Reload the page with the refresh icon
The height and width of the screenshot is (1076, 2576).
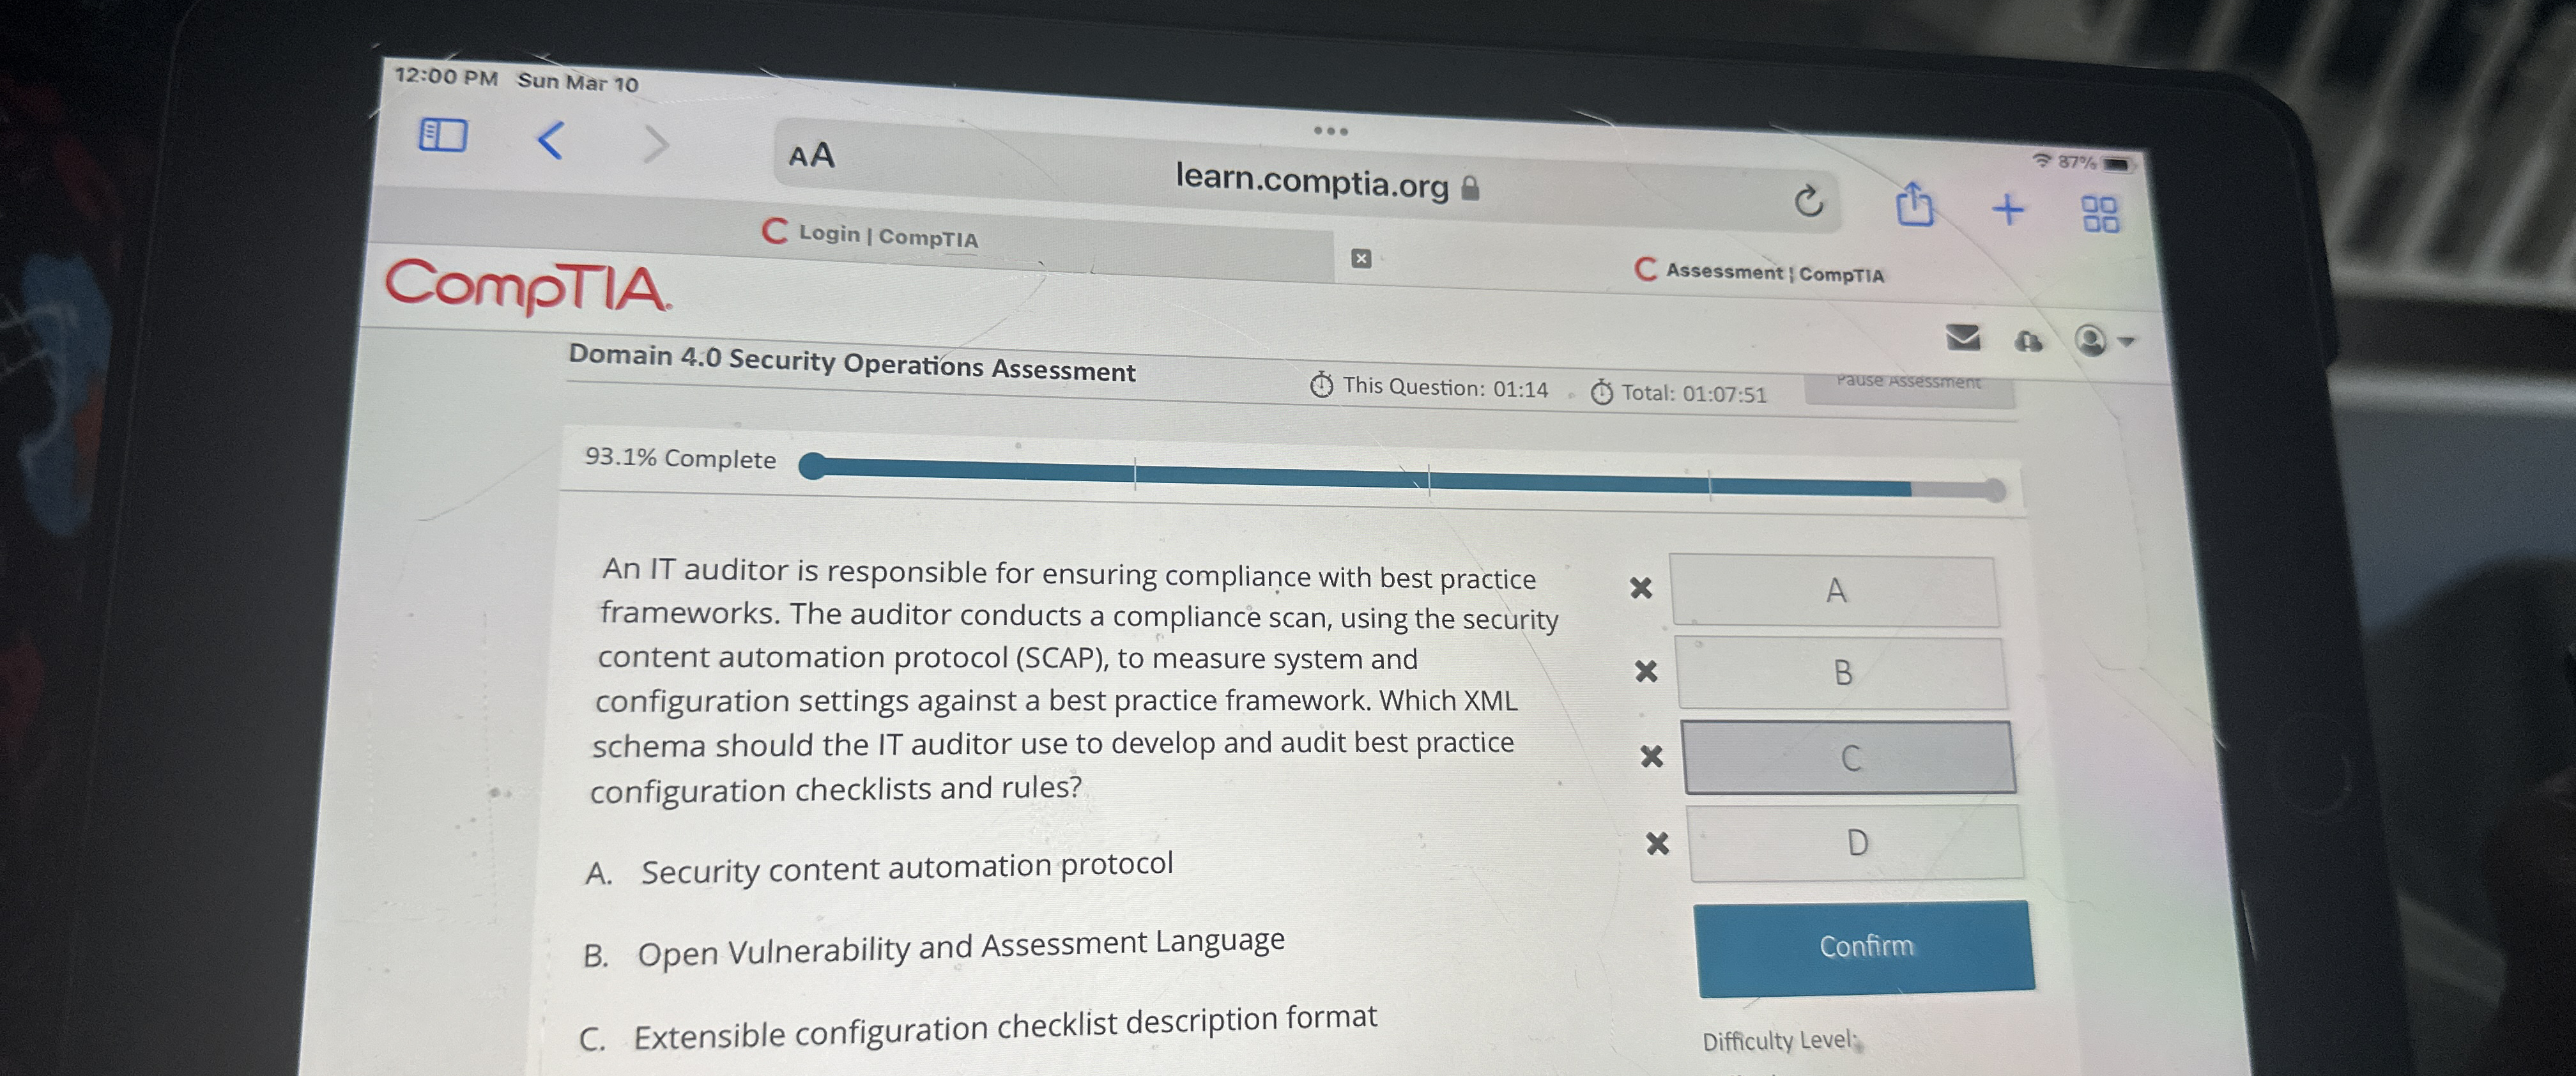point(1808,202)
